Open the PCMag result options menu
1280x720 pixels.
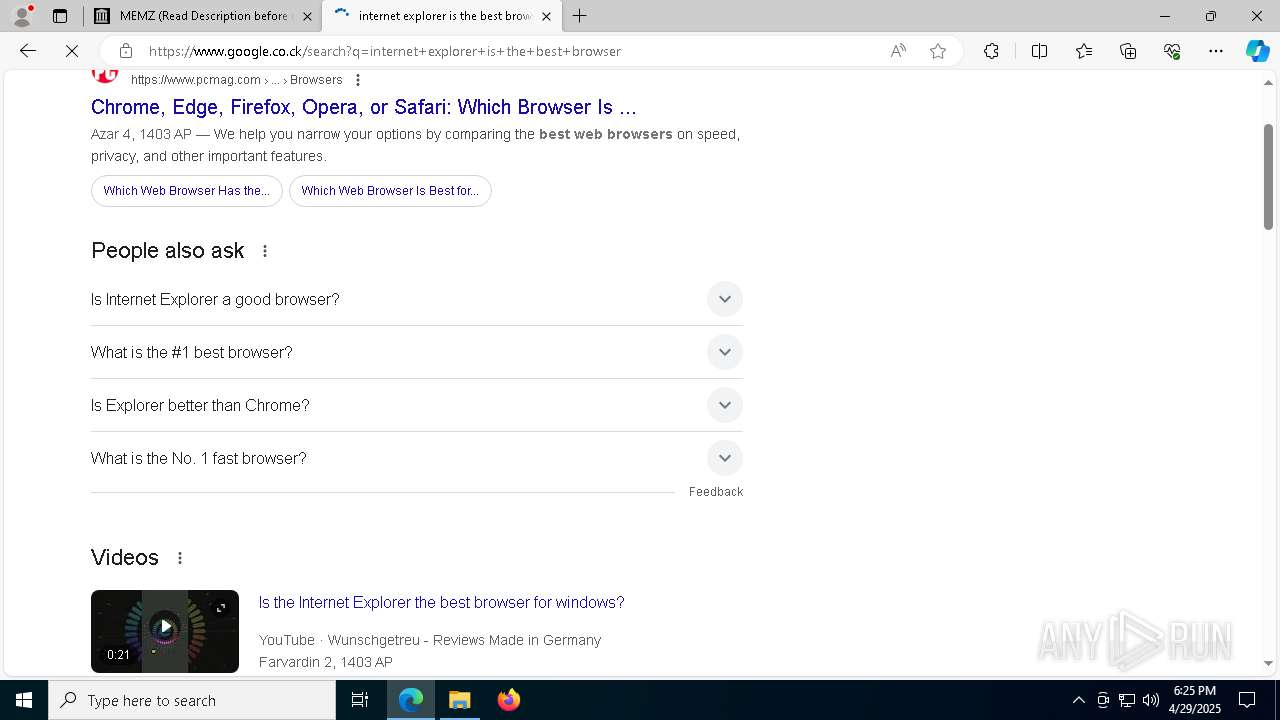tap(357, 80)
